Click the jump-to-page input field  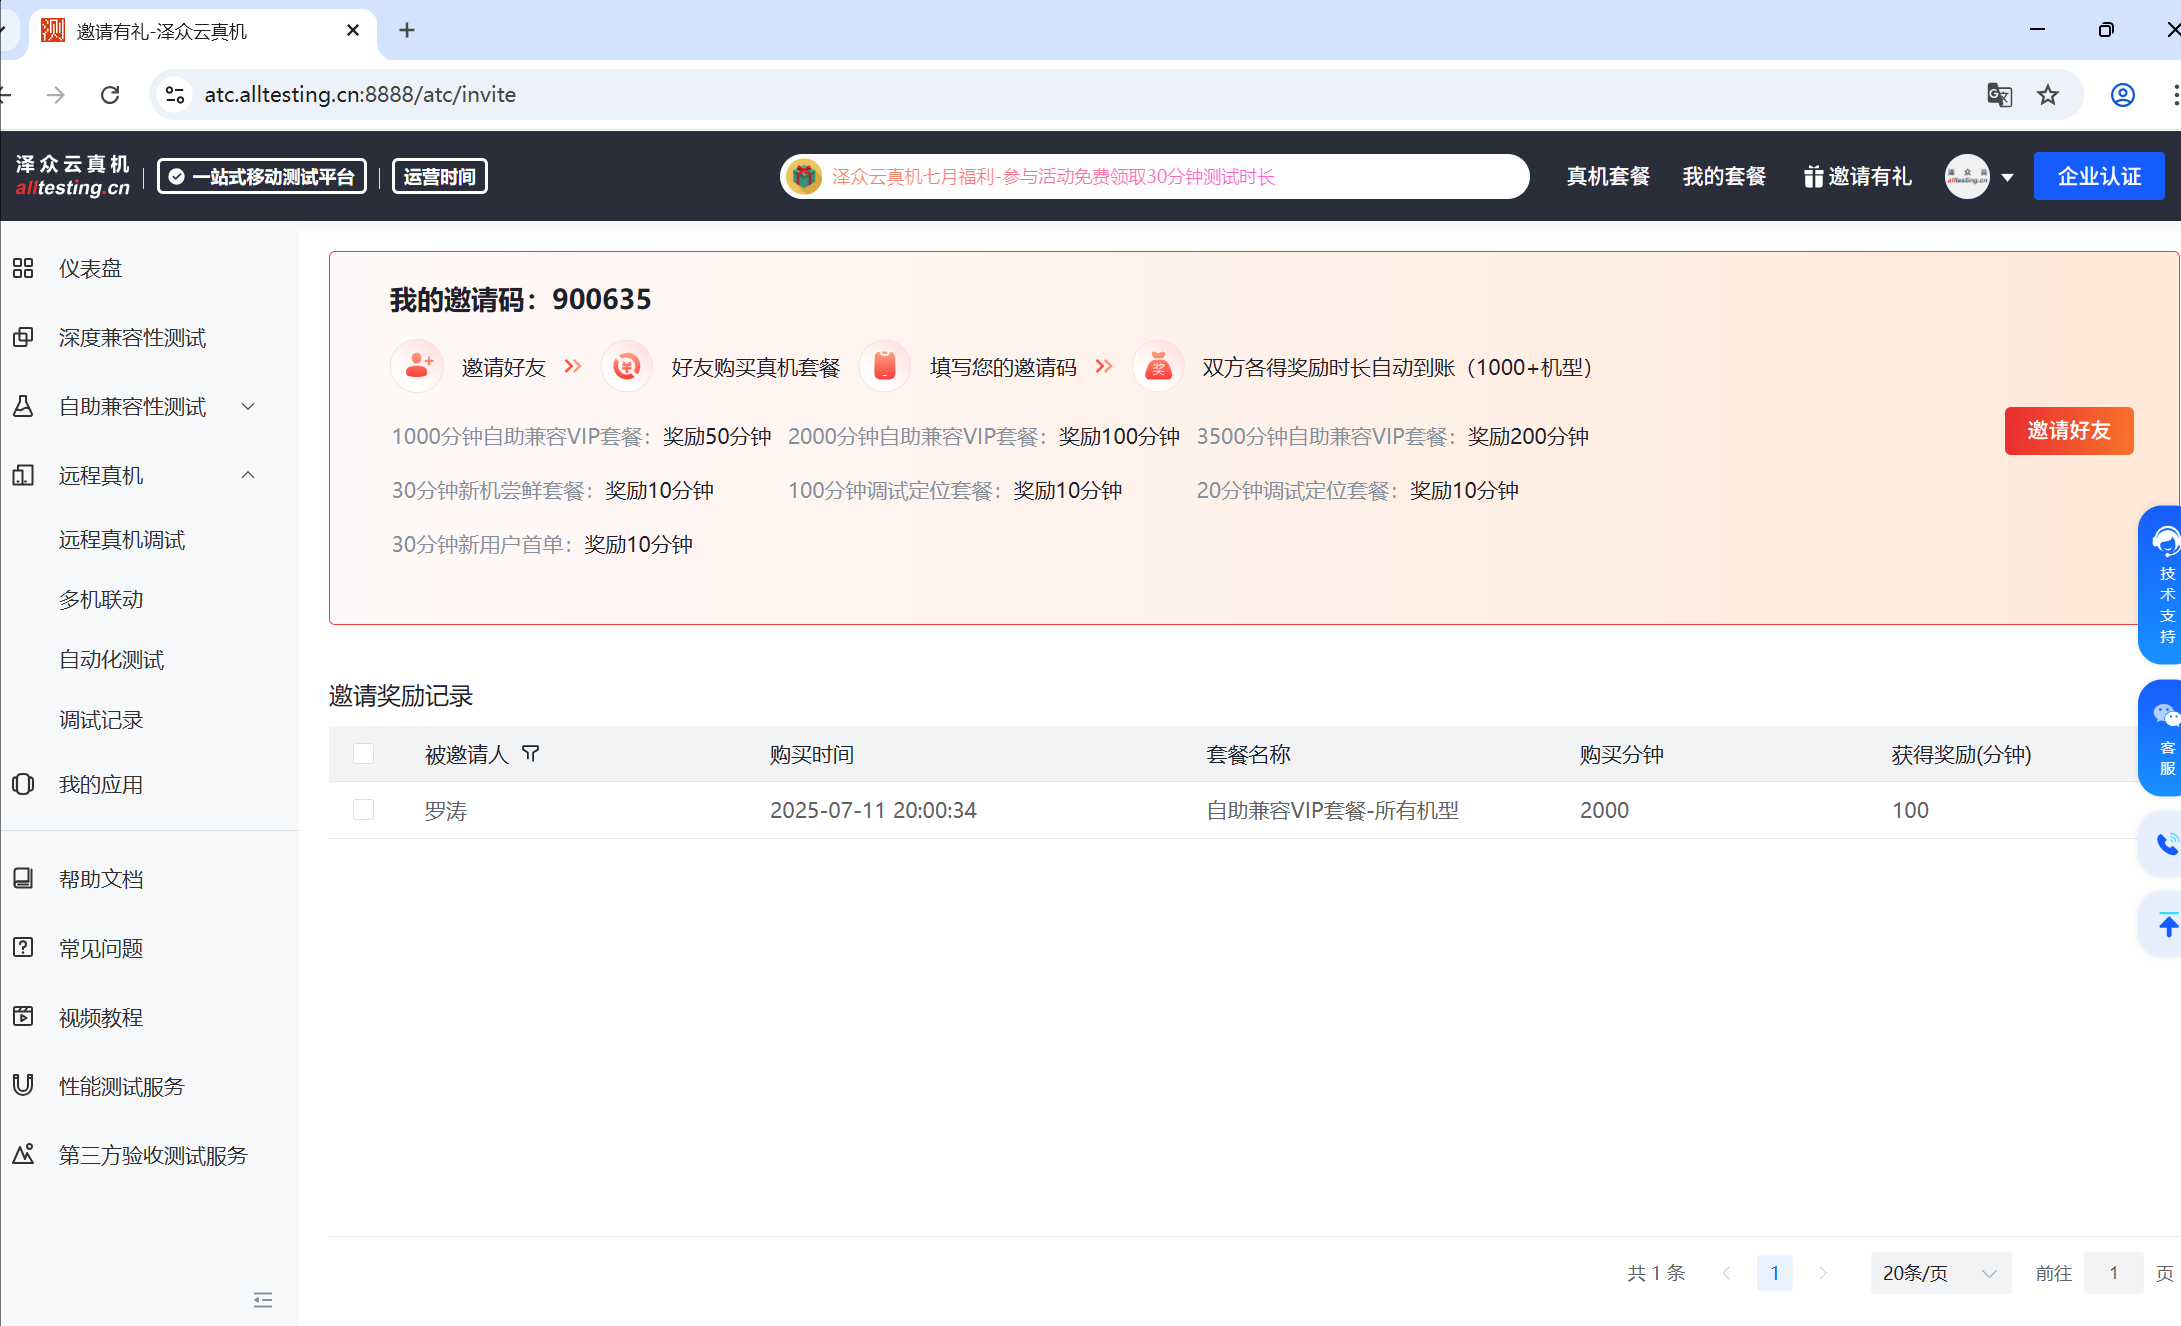(2113, 1273)
